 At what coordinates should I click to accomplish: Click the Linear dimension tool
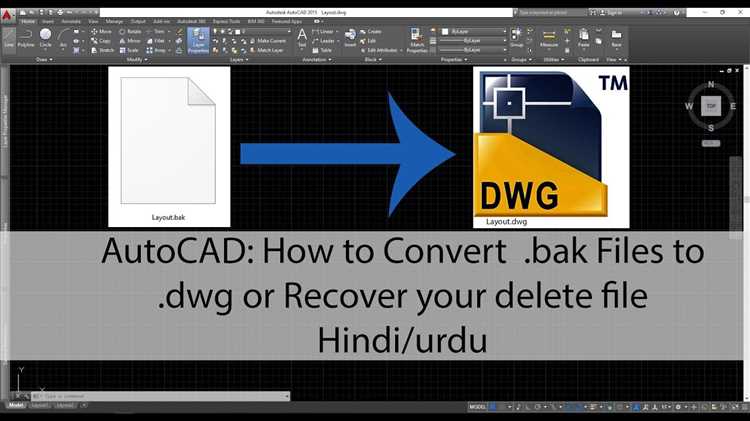click(x=323, y=31)
